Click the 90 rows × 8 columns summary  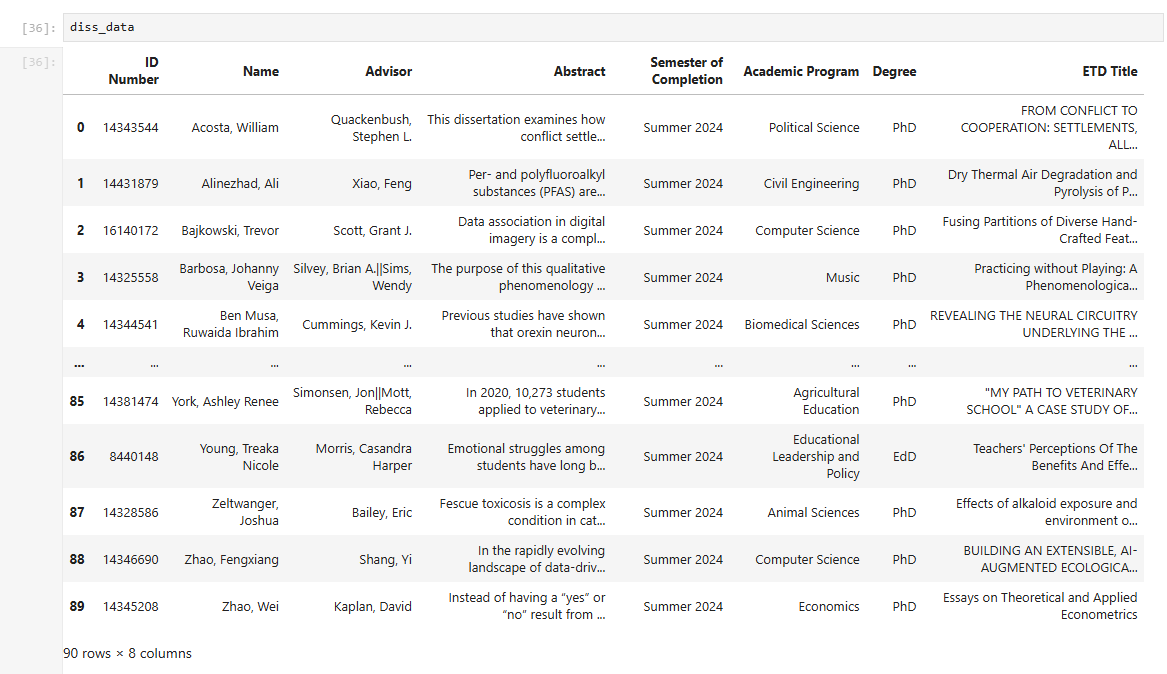(127, 653)
